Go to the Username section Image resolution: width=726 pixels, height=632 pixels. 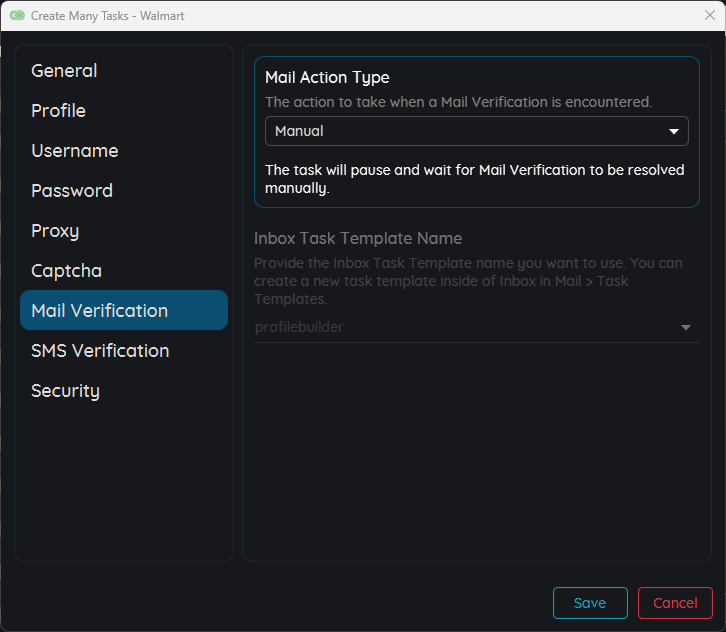(x=74, y=151)
